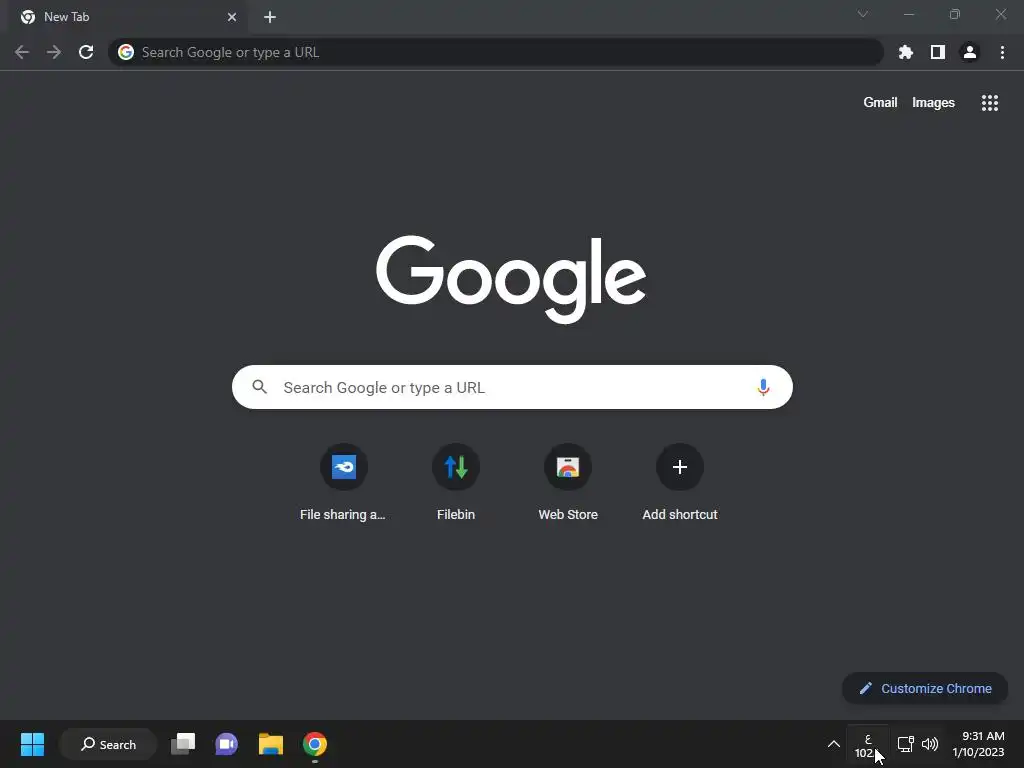Open the Web Store shortcut tile
Image resolution: width=1024 pixels, height=768 pixels.
click(x=568, y=467)
